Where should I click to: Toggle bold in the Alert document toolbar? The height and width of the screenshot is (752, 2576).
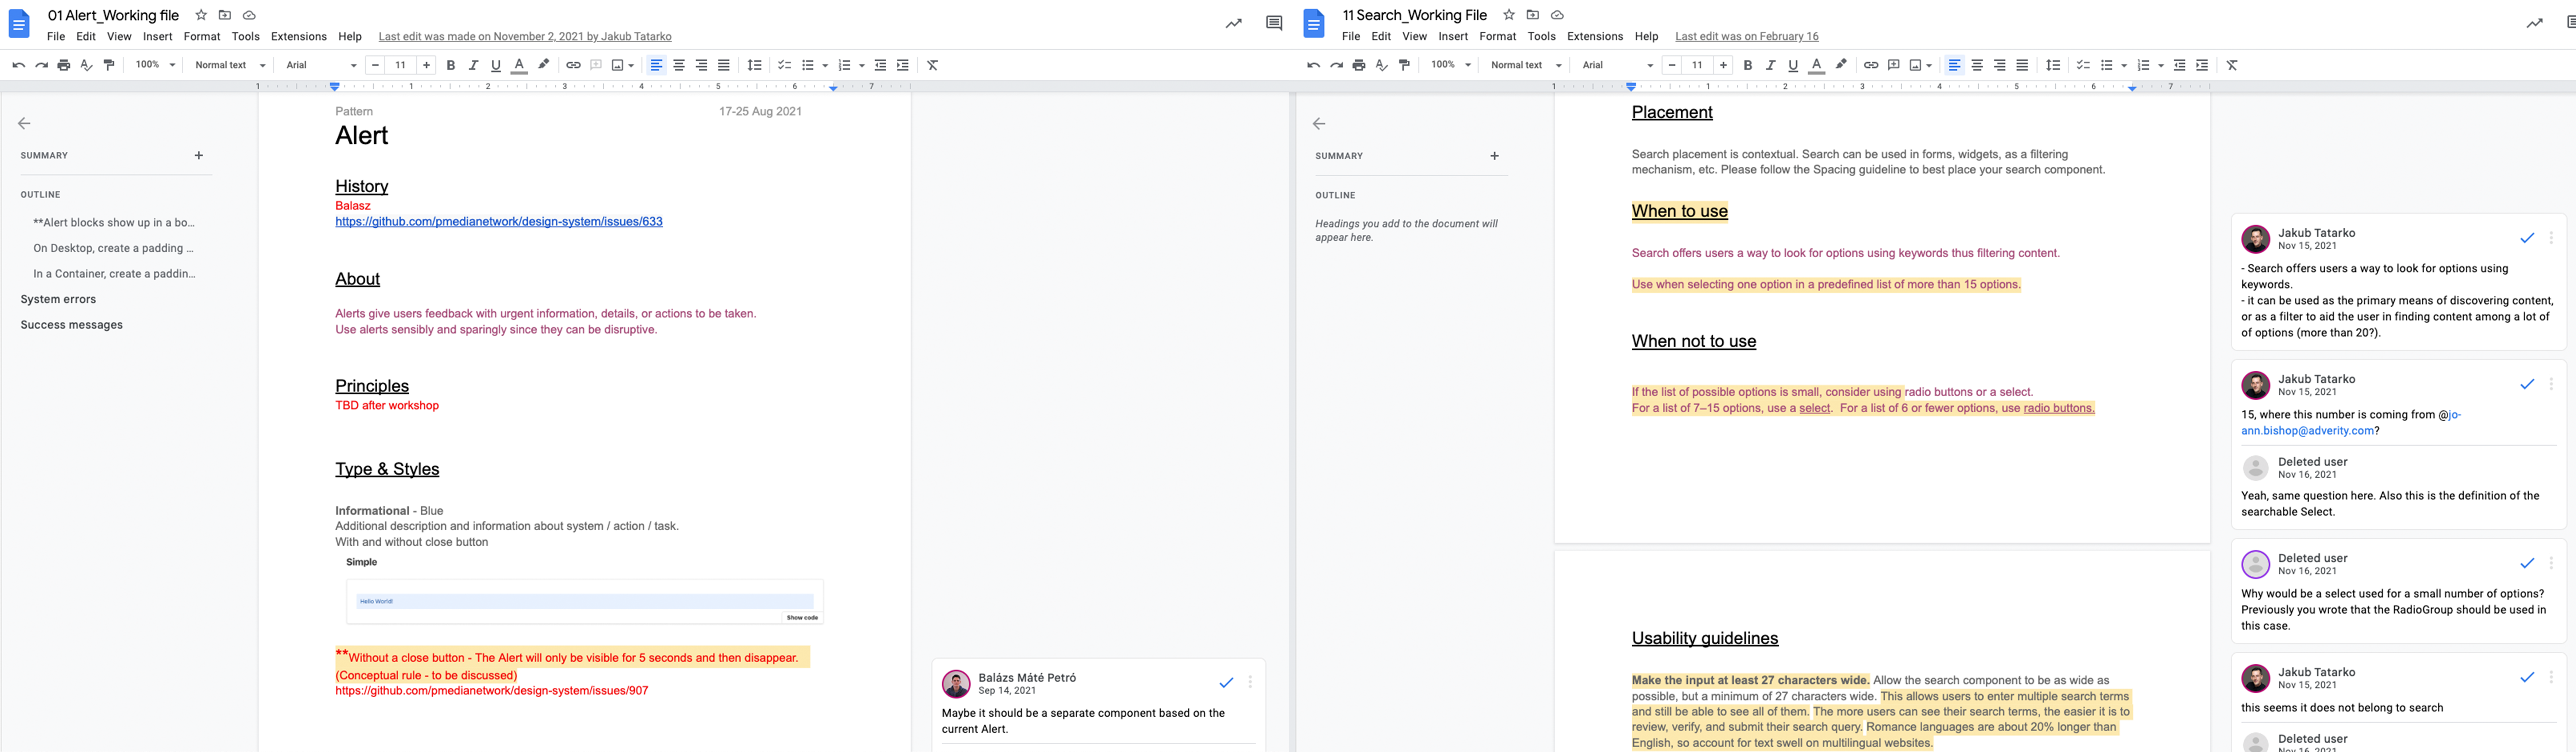pyautogui.click(x=451, y=65)
